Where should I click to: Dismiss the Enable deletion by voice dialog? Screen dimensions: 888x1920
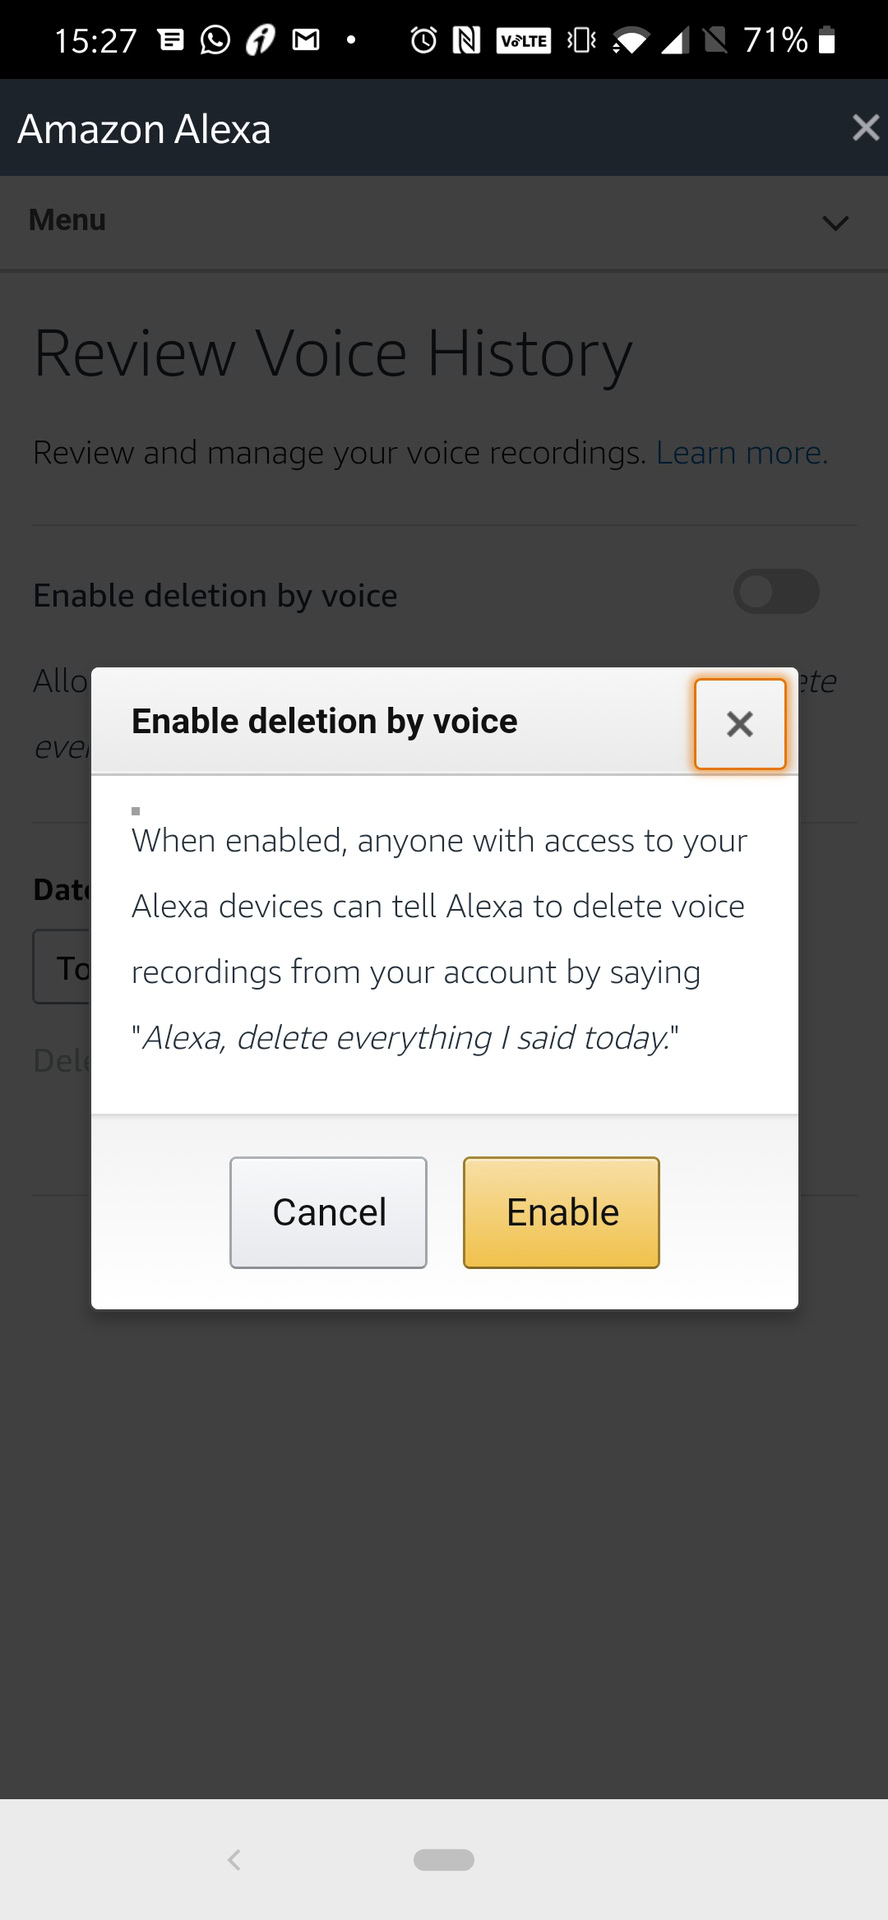(740, 724)
